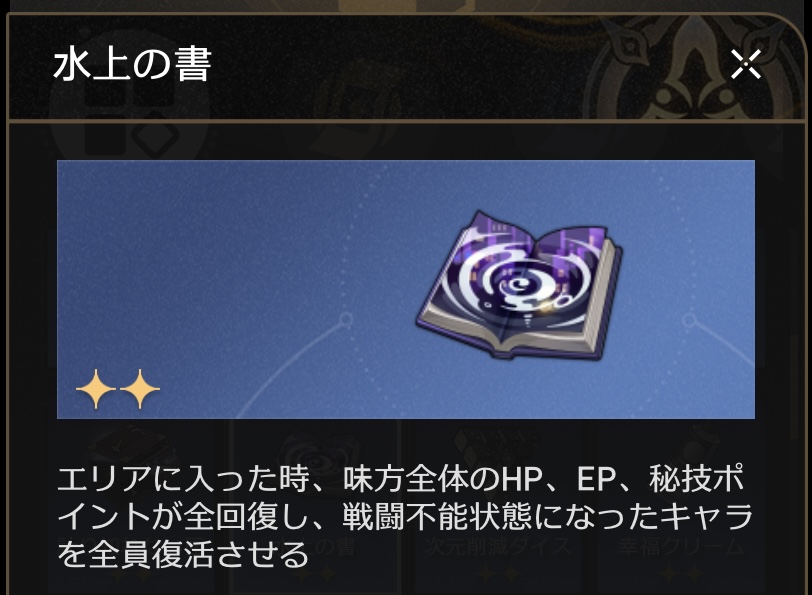812x595 pixels.
Task: Click the second gold rarity star
Action: pos(140,388)
